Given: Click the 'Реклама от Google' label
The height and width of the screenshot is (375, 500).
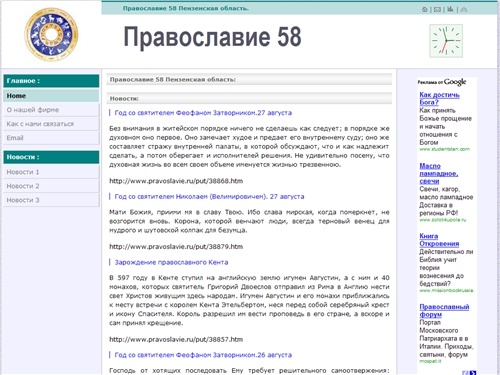Looking at the screenshot, I should pyautogui.click(x=442, y=82).
